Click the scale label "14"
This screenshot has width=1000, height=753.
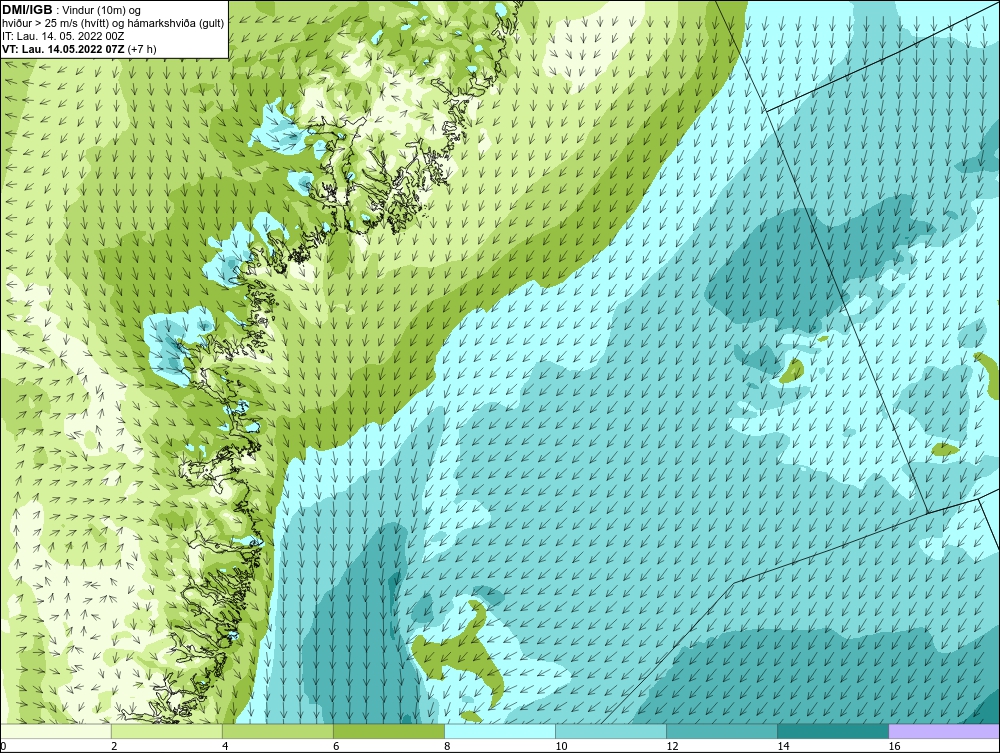(x=783, y=746)
